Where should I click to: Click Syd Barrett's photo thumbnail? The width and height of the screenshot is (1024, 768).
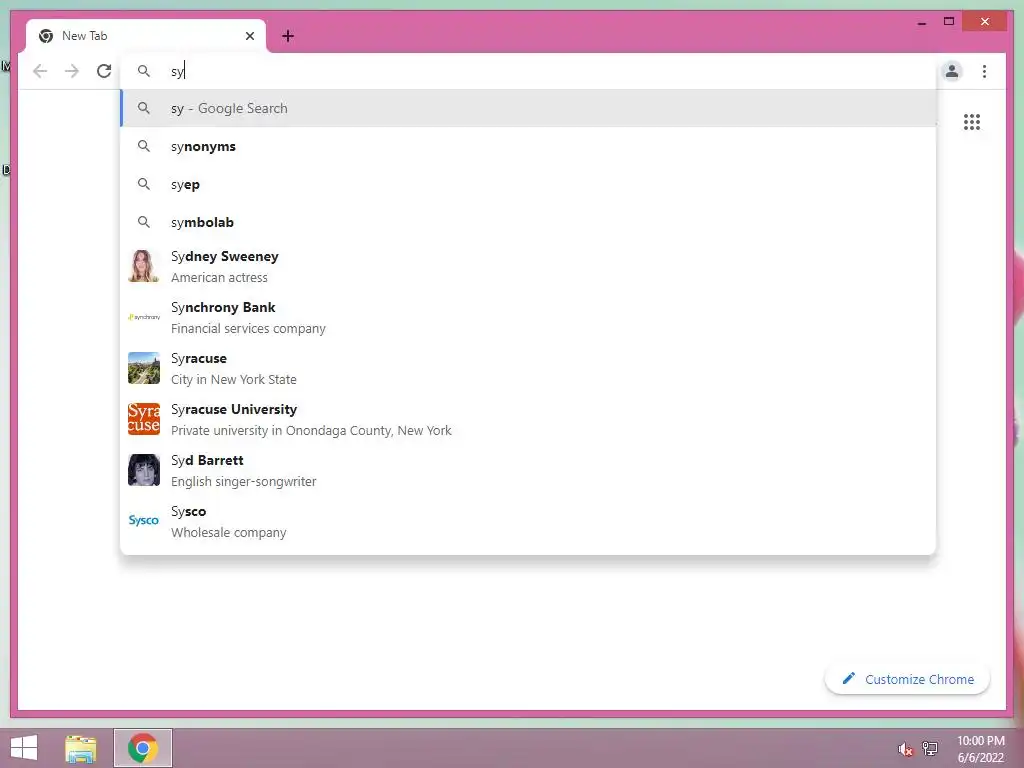144,470
